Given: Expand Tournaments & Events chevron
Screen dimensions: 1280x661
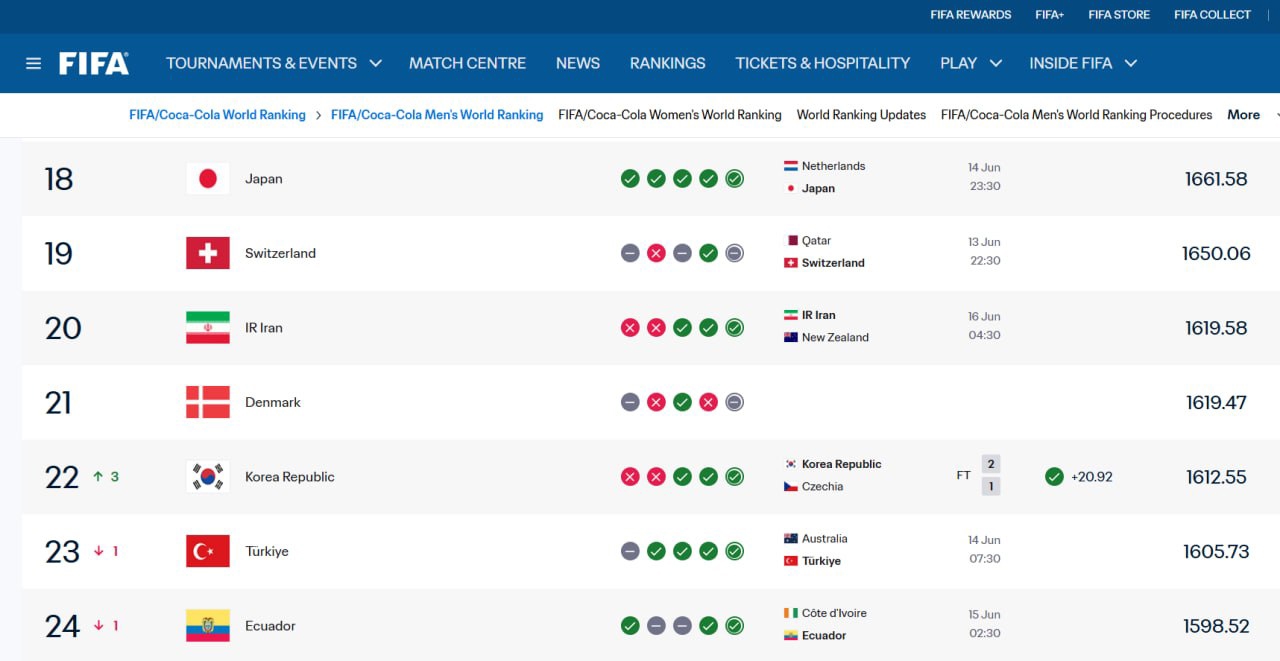Looking at the screenshot, I should click(x=376, y=63).
